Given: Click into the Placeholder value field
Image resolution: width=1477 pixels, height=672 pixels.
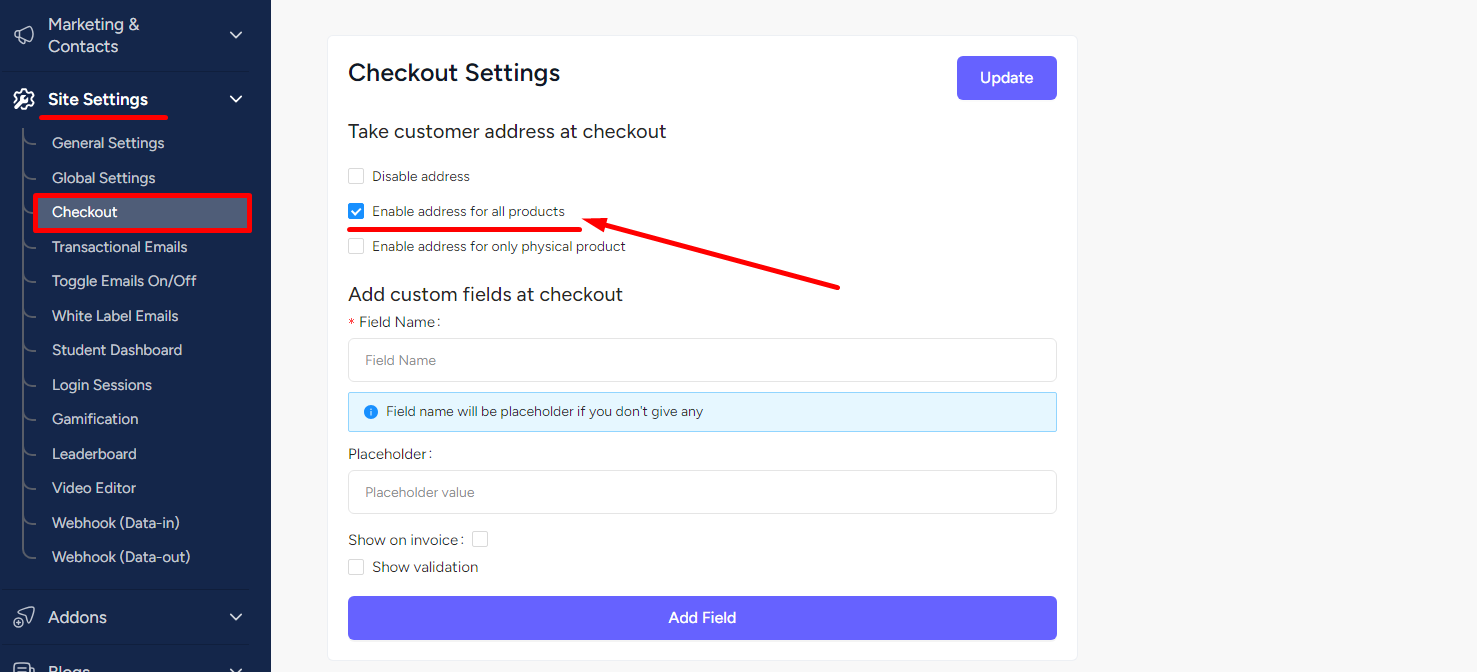Looking at the screenshot, I should [702, 492].
